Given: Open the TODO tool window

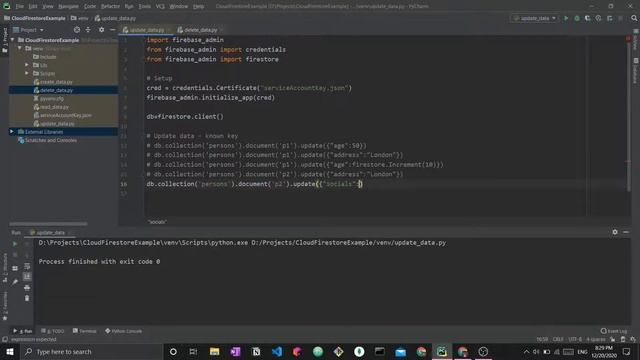Looking at the screenshot, I should point(53,331).
